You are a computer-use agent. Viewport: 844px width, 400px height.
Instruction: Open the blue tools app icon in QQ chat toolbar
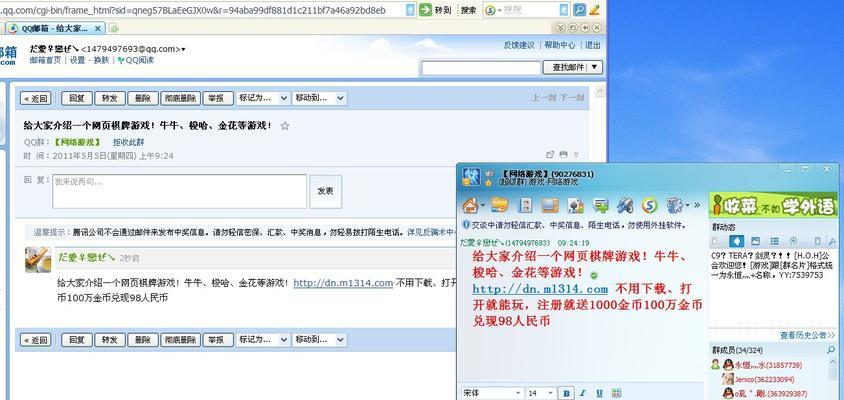625,205
